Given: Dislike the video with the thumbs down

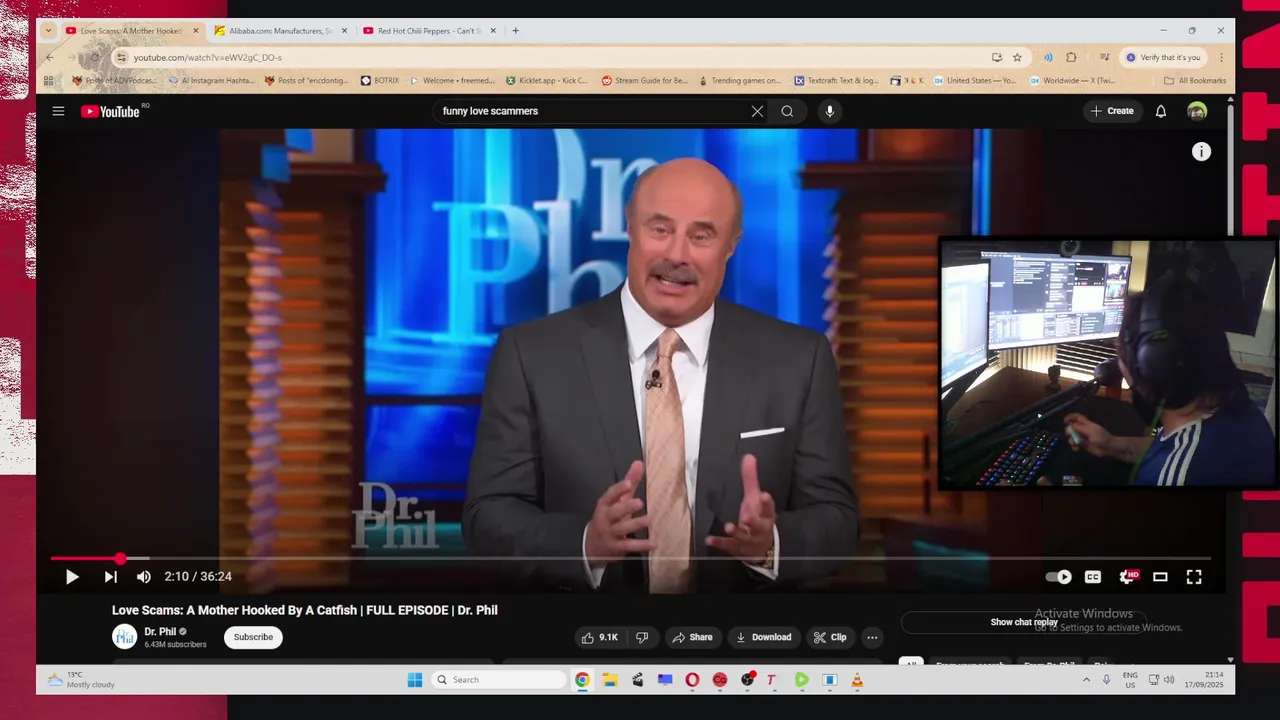Looking at the screenshot, I should [642, 637].
